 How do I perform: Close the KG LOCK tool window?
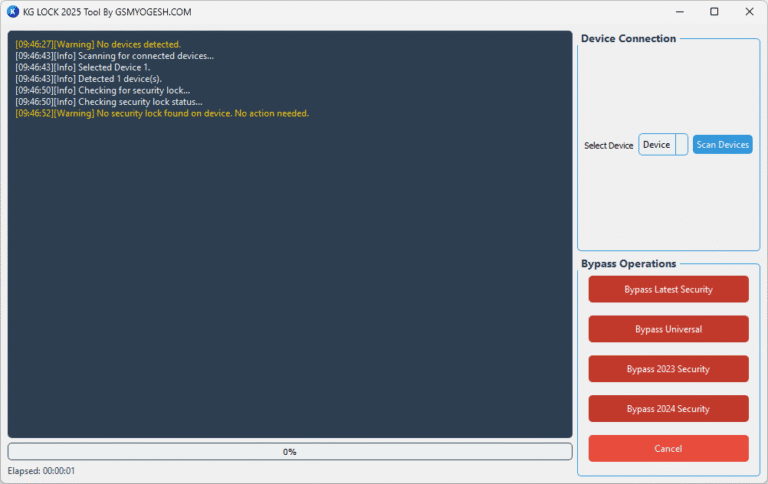pyautogui.click(x=749, y=12)
